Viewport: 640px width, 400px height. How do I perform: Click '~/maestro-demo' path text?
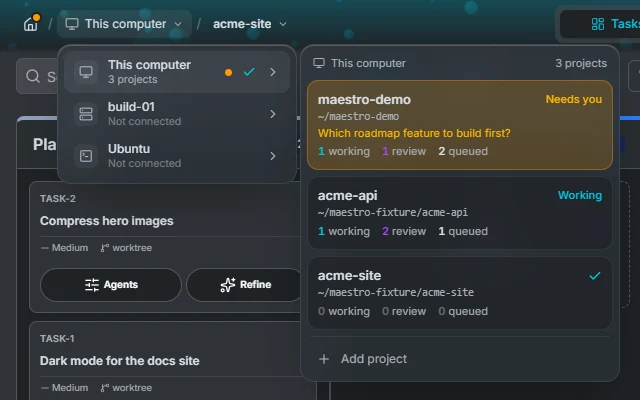[x=358, y=117]
